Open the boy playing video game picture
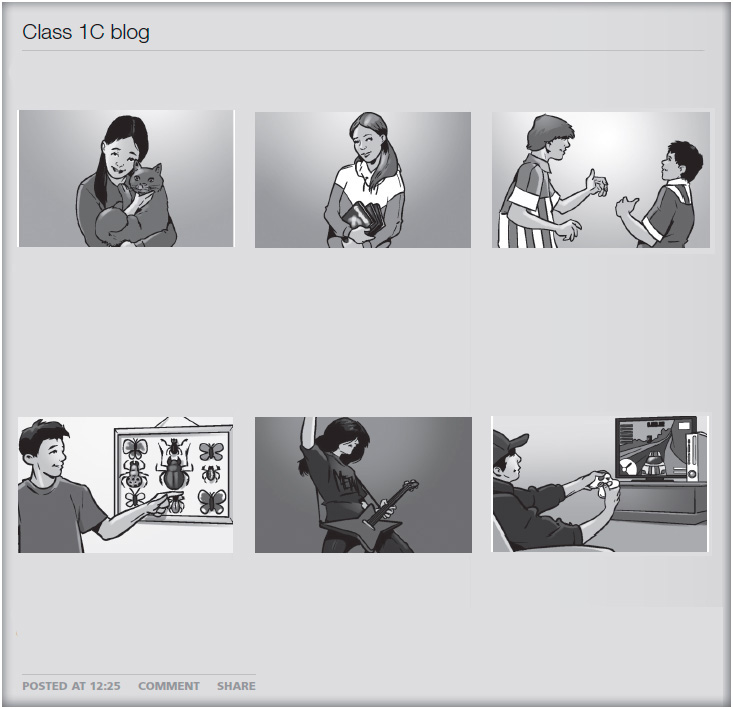This screenshot has width=733, height=709. (x=600, y=484)
